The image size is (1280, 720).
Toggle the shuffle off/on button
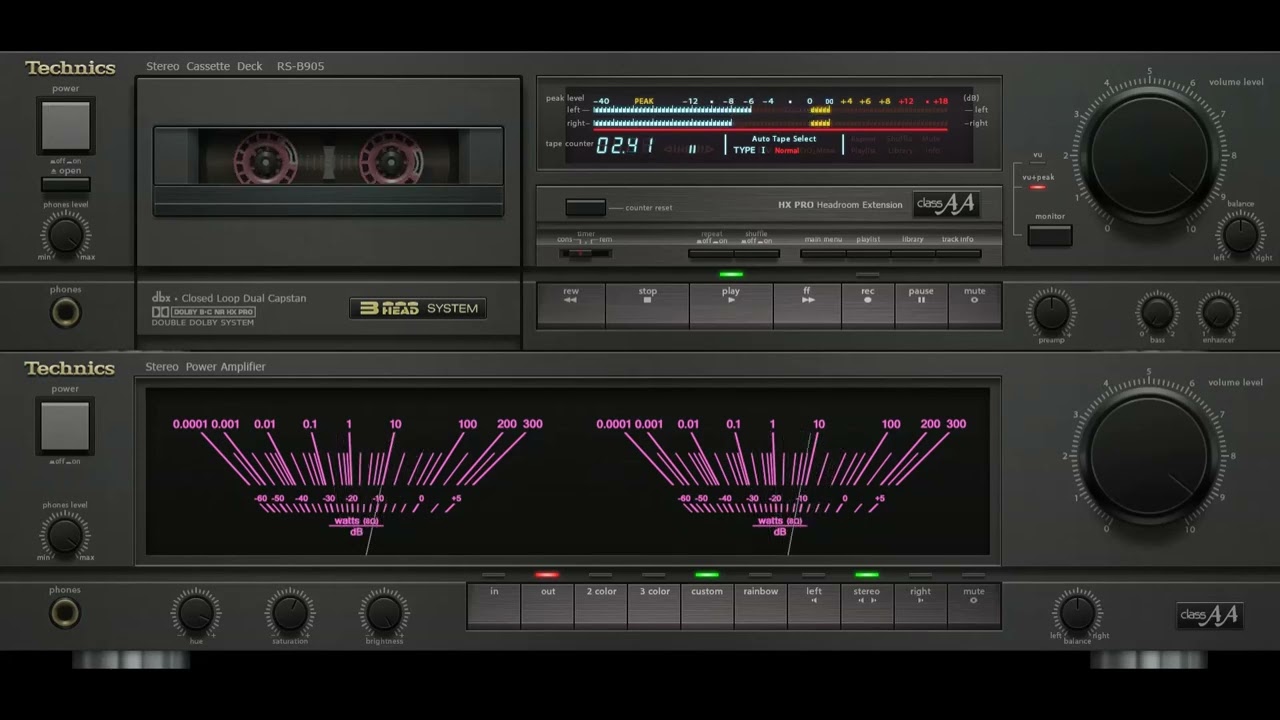coord(756,254)
